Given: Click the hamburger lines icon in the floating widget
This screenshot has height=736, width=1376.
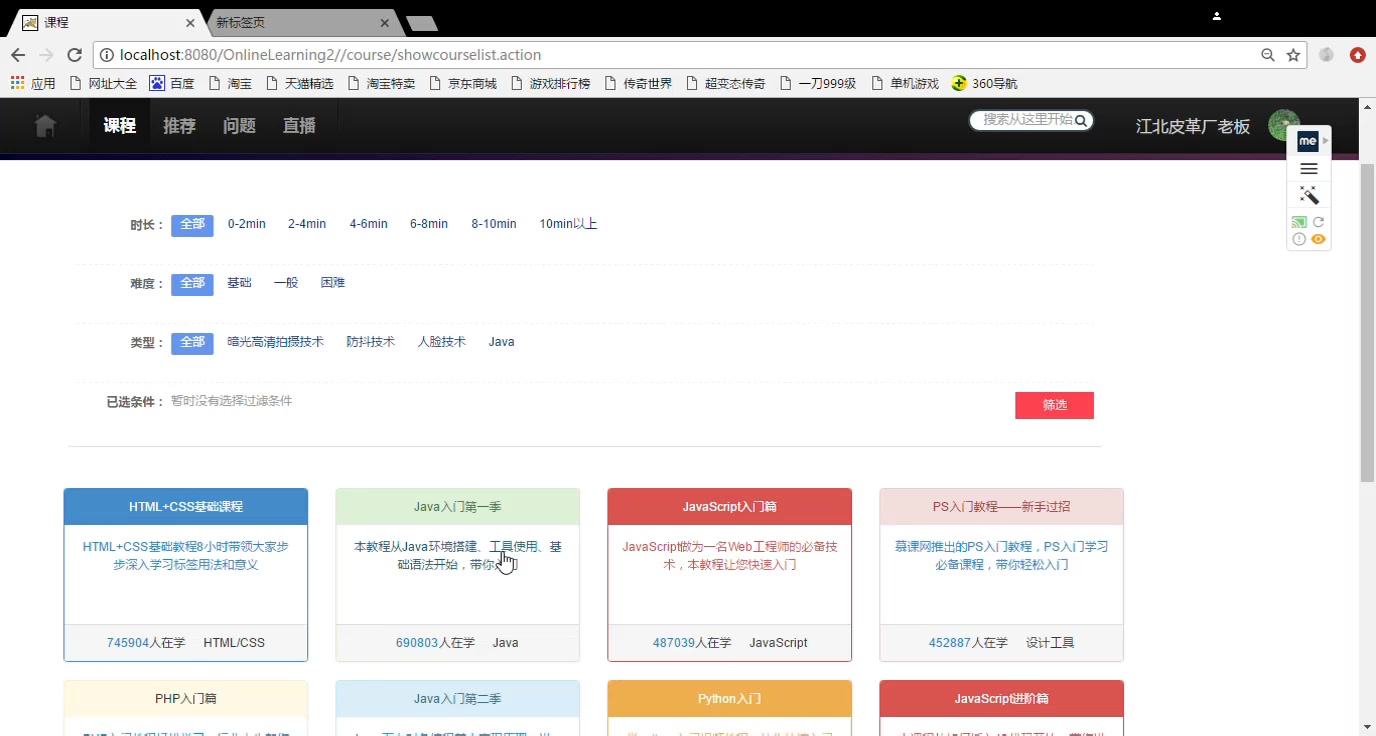Looking at the screenshot, I should click(x=1308, y=168).
